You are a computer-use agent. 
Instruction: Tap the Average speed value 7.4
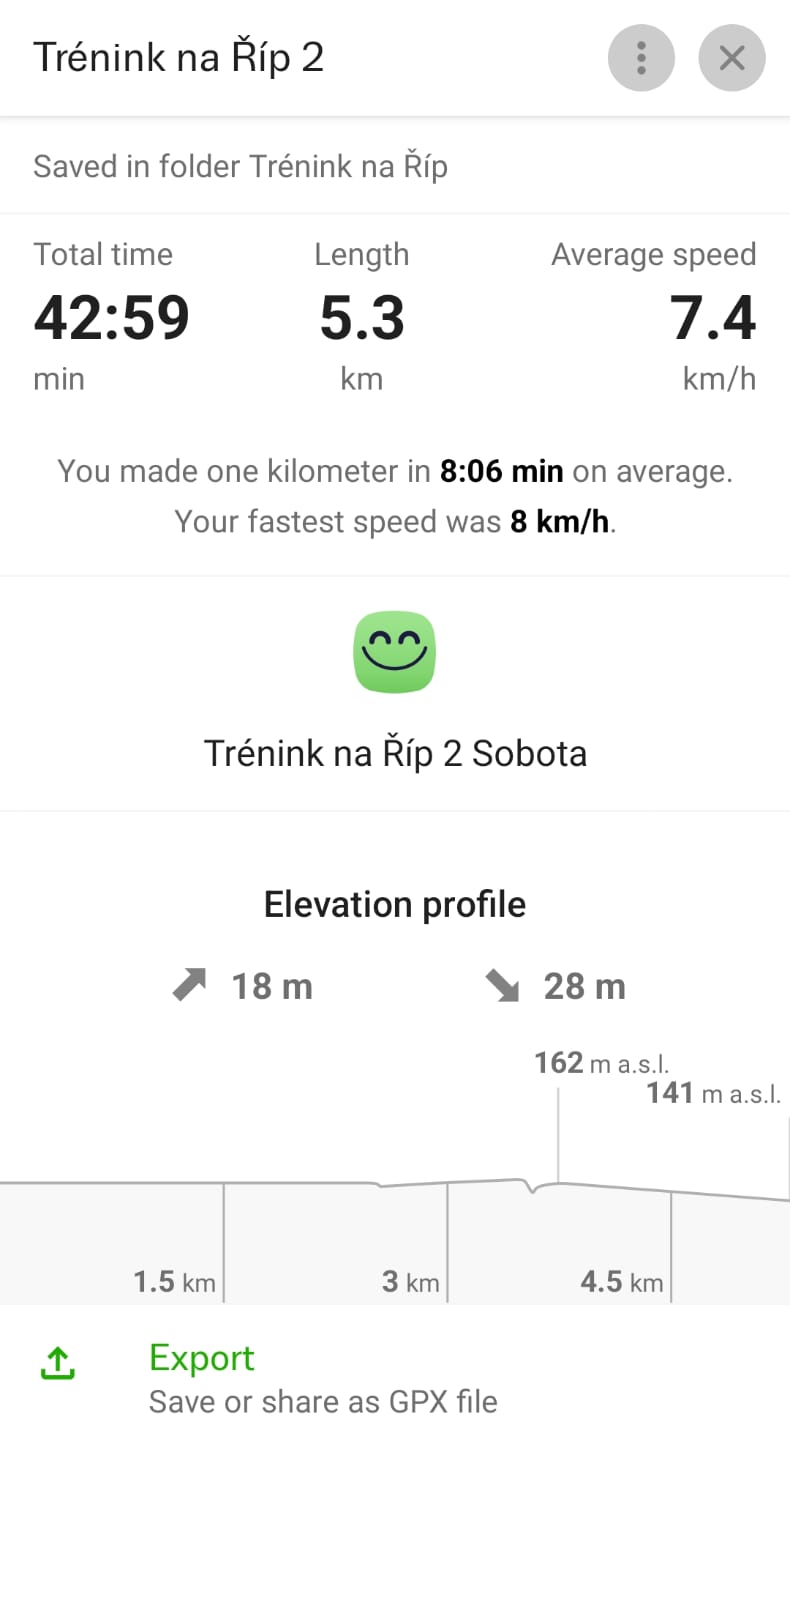(x=712, y=318)
